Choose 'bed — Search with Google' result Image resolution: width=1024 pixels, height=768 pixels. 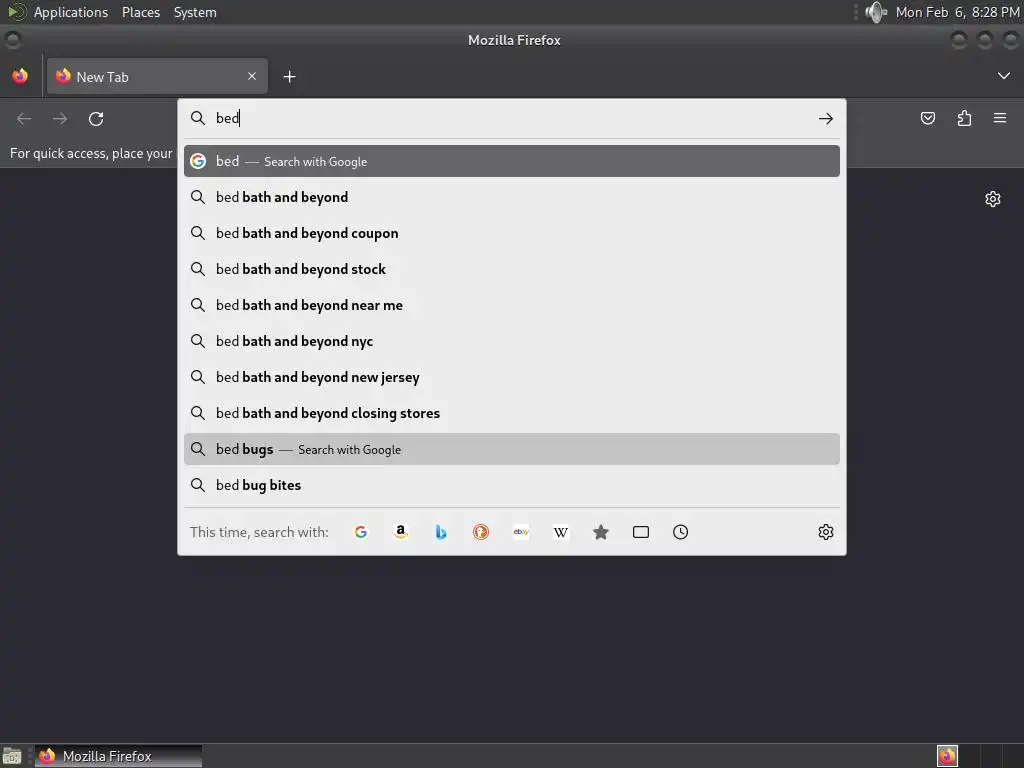click(512, 161)
